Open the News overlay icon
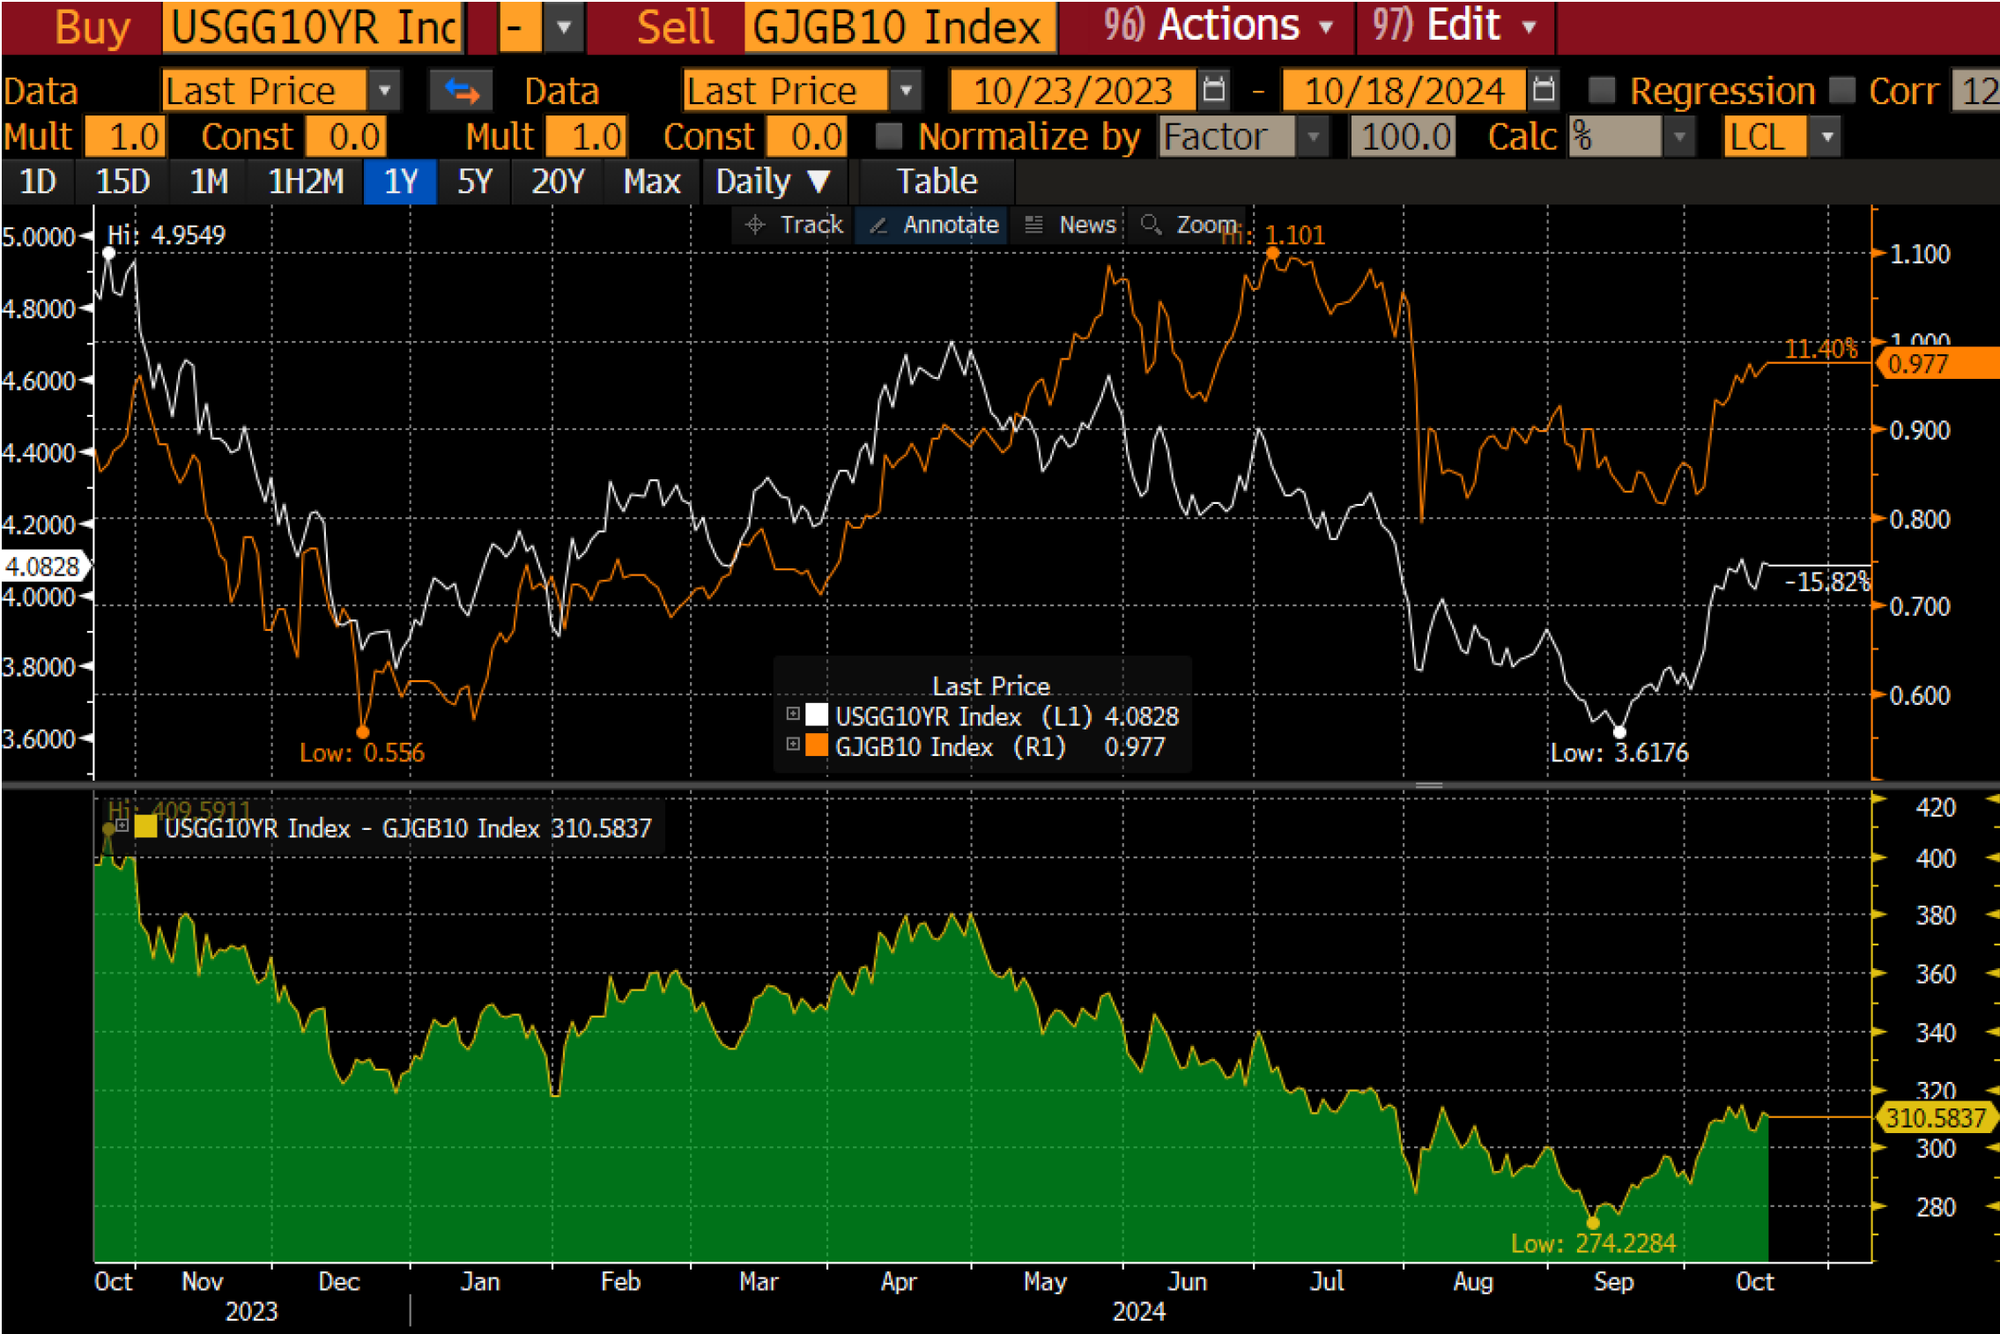 [1034, 225]
